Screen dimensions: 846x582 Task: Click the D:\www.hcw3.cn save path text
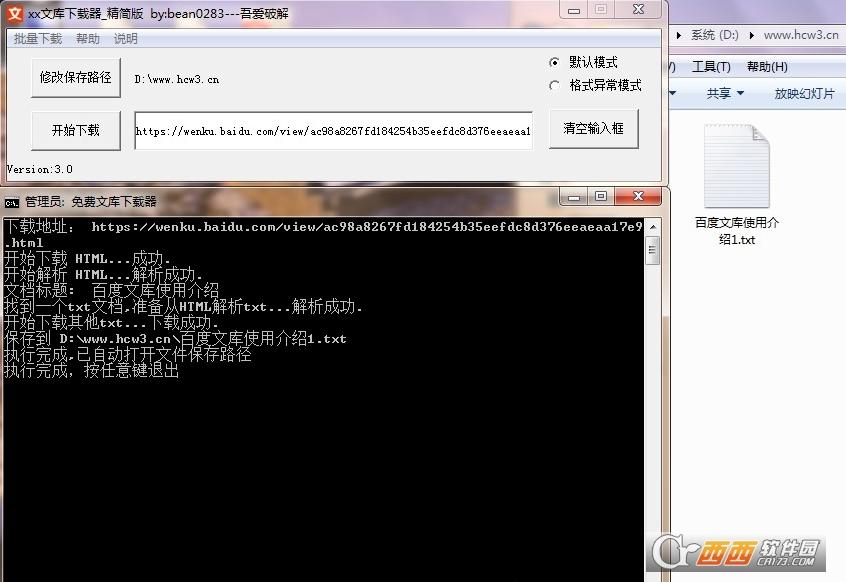[177, 80]
